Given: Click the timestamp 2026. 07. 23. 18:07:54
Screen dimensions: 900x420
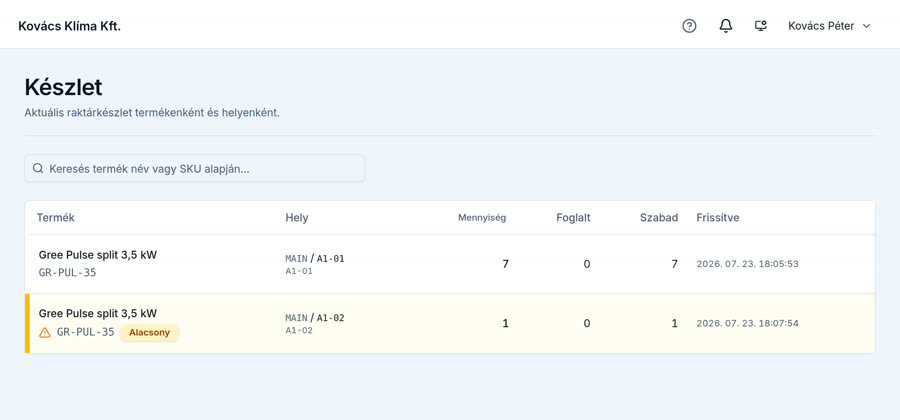Looking at the screenshot, I should coord(747,323).
